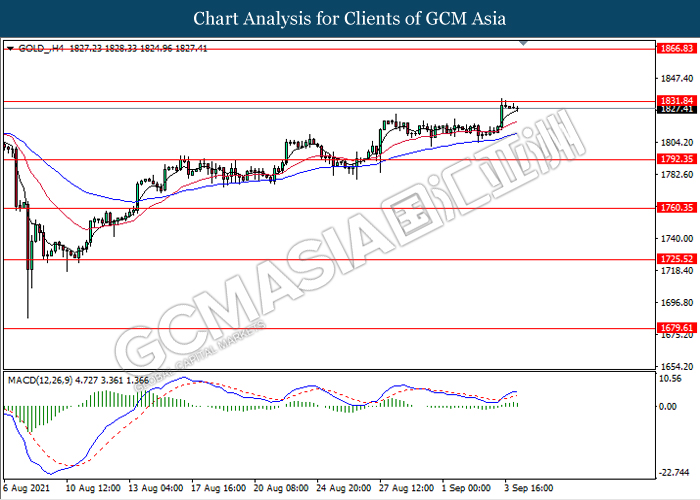
Task: Click the 10 Aug 12:00 time label
Action: click(93, 488)
